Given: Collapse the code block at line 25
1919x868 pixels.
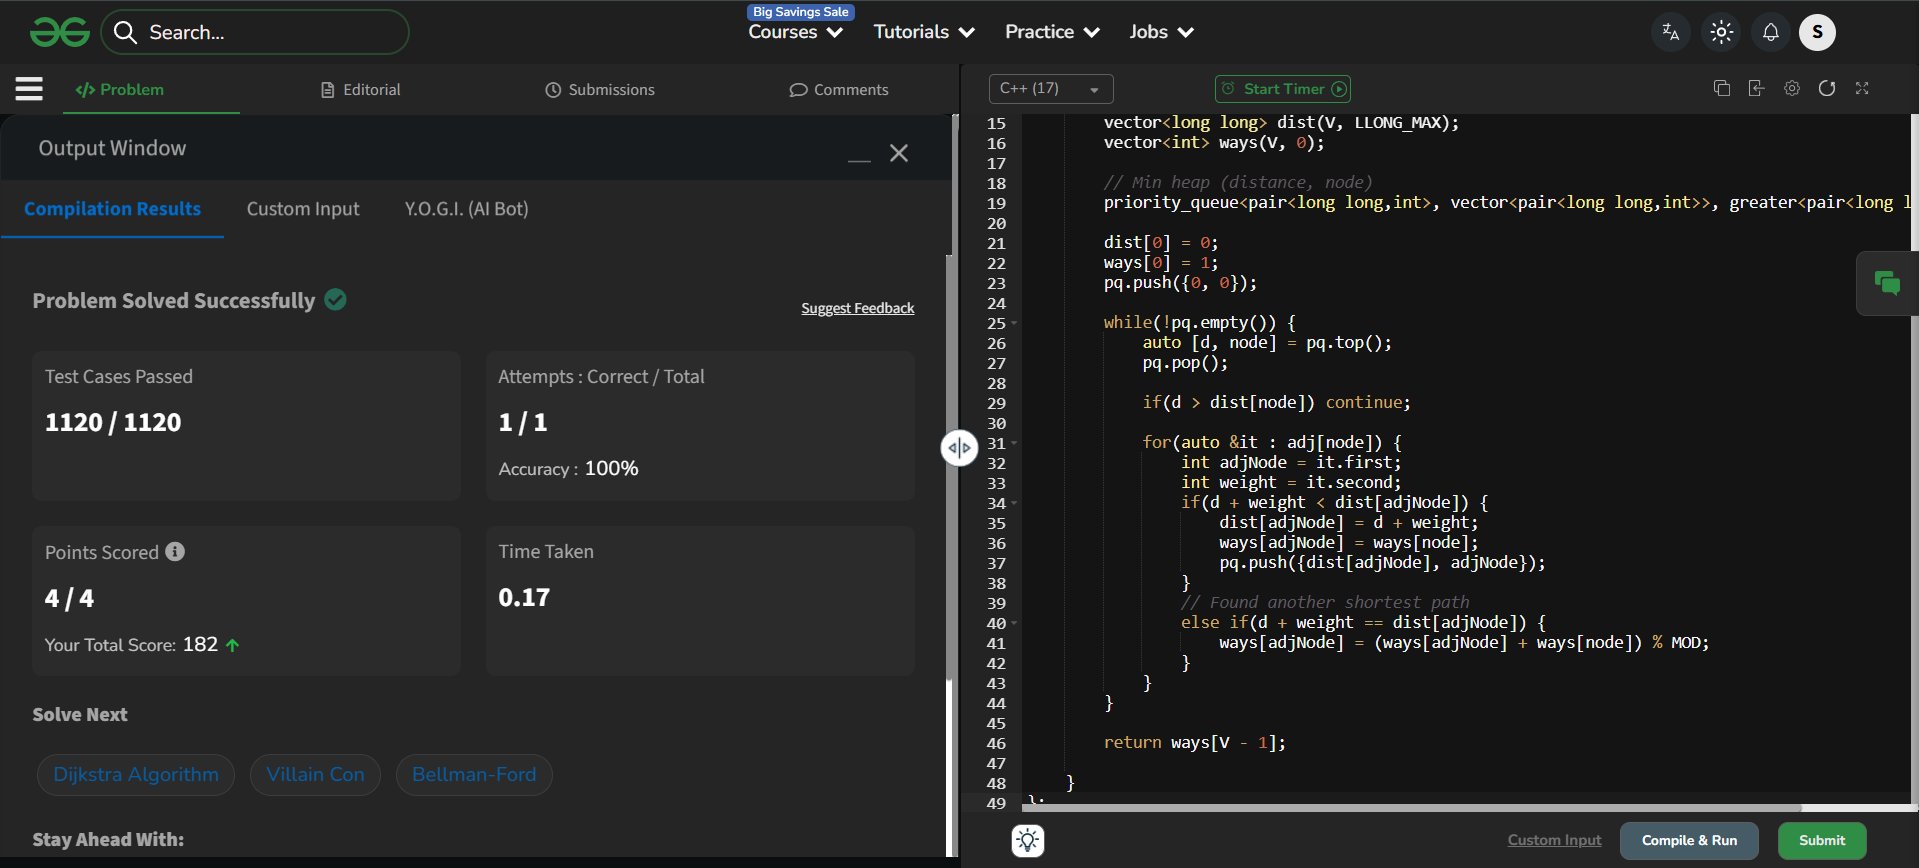Looking at the screenshot, I should (1014, 323).
